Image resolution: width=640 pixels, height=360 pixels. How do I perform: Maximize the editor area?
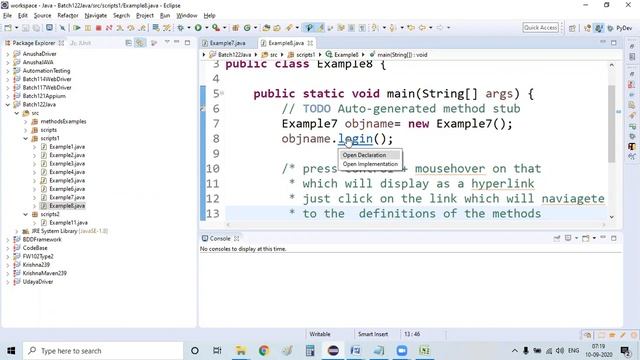[x=613, y=42]
